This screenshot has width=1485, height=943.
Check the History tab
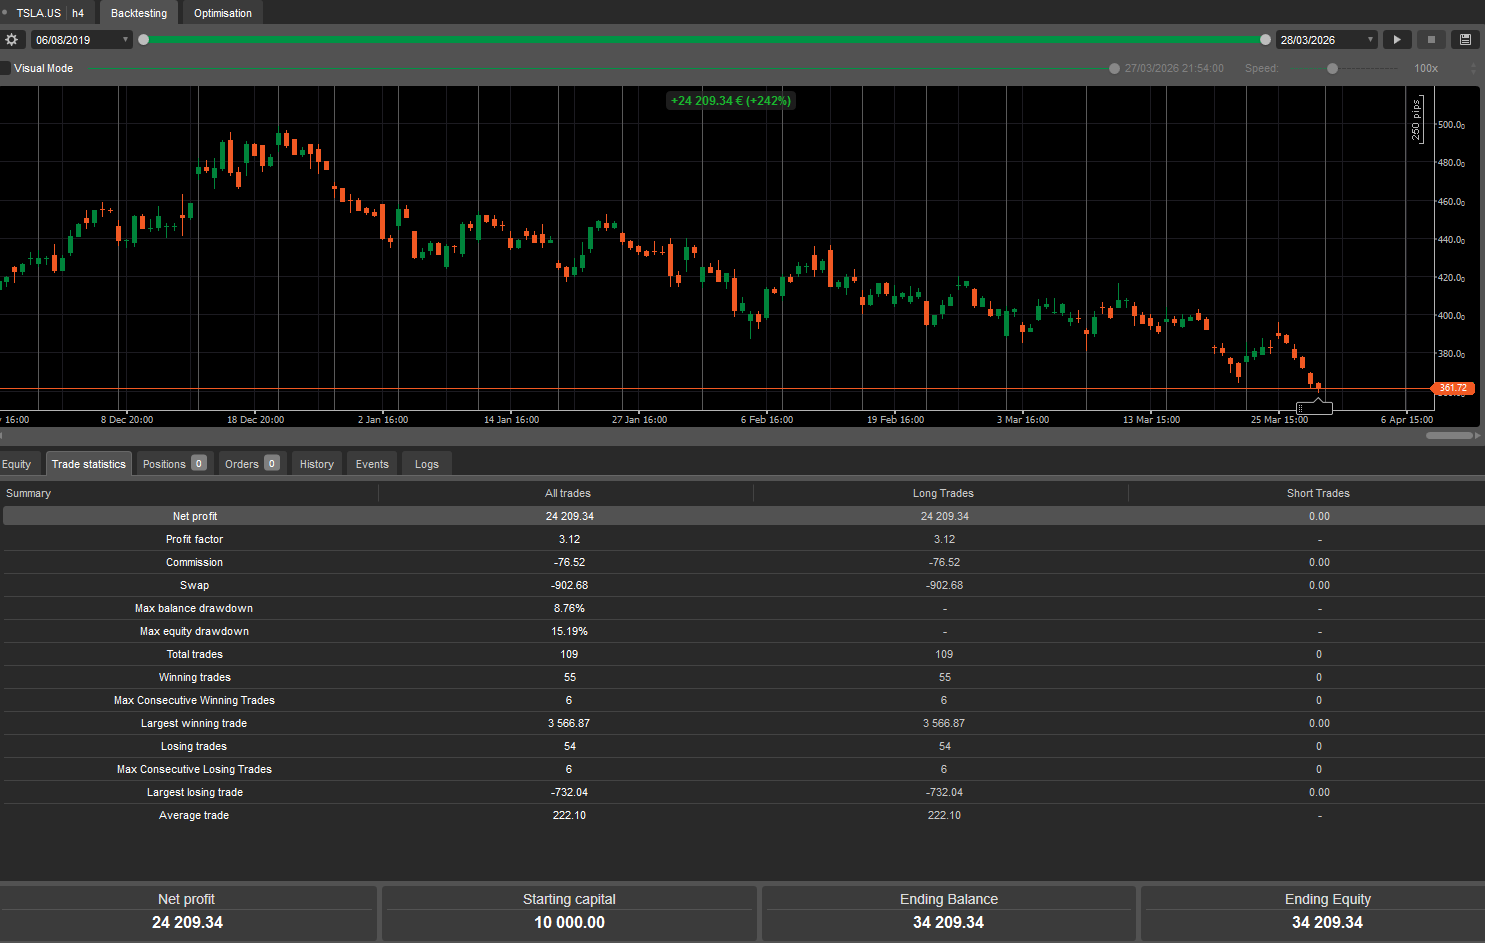(x=316, y=463)
